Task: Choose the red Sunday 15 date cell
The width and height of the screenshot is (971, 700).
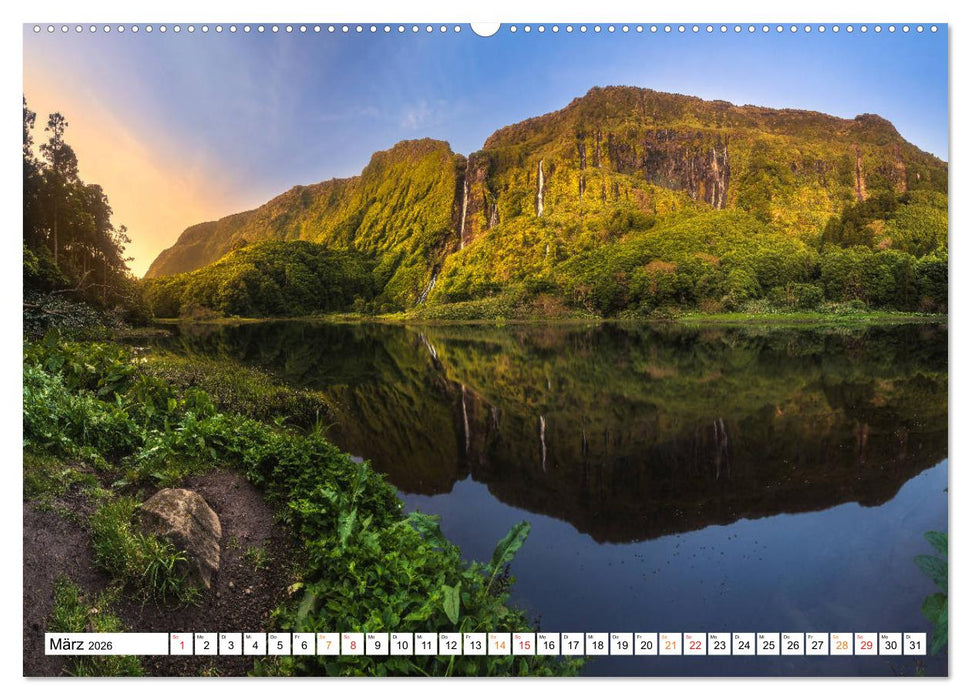Action: 523,644
